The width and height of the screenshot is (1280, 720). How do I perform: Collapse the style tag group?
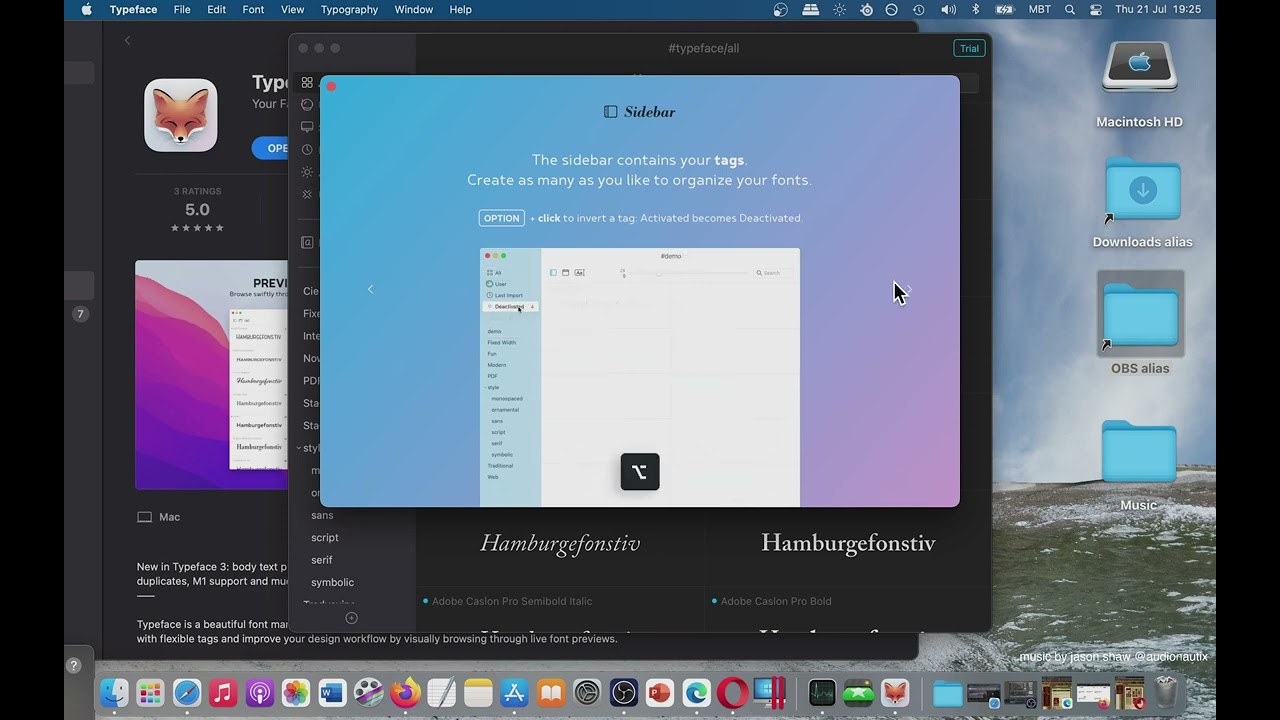click(299, 448)
